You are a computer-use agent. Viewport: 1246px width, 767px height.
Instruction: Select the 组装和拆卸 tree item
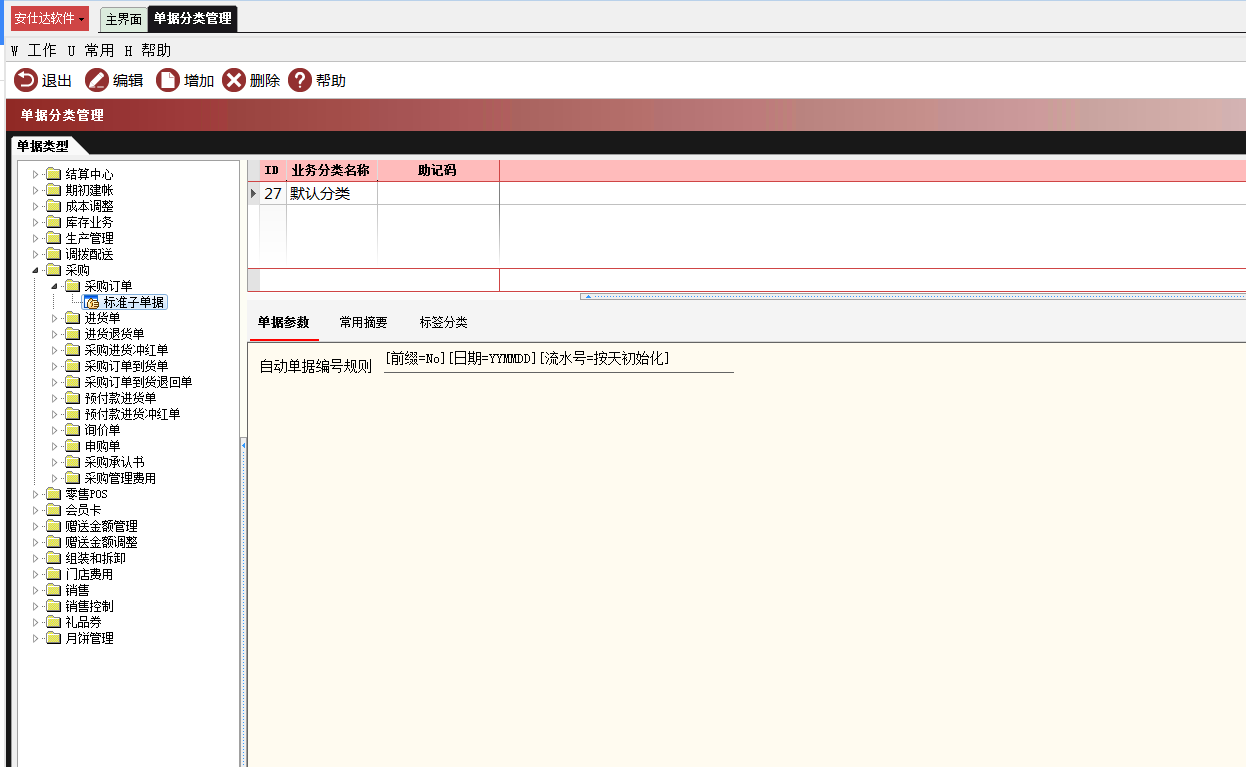coord(95,558)
